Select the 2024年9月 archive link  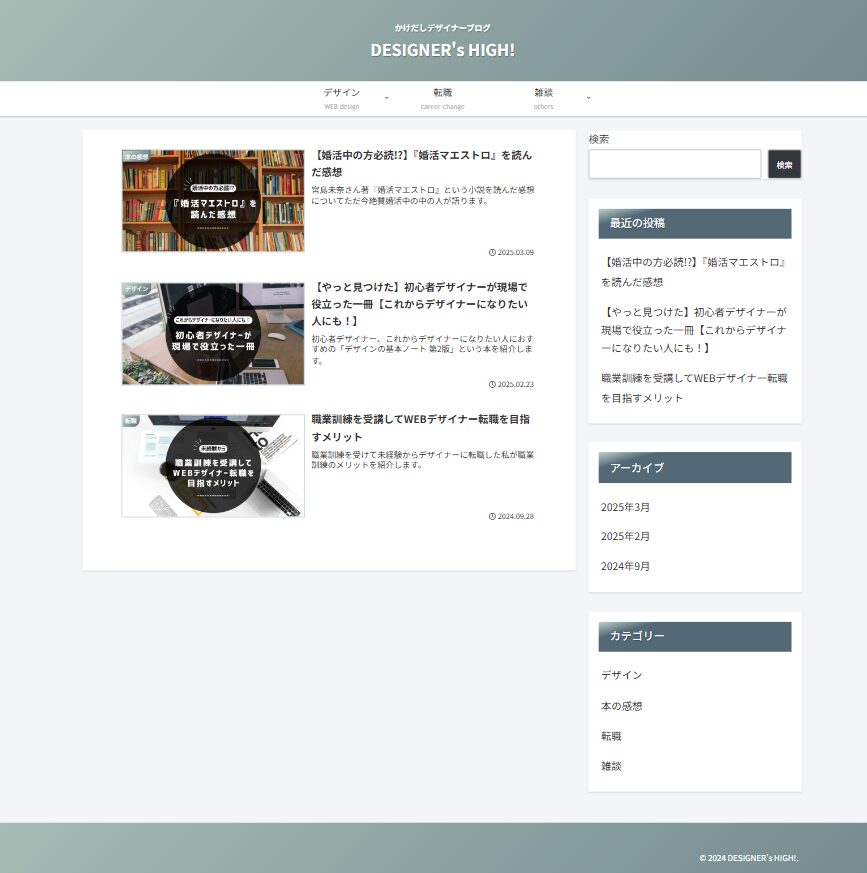(625, 566)
